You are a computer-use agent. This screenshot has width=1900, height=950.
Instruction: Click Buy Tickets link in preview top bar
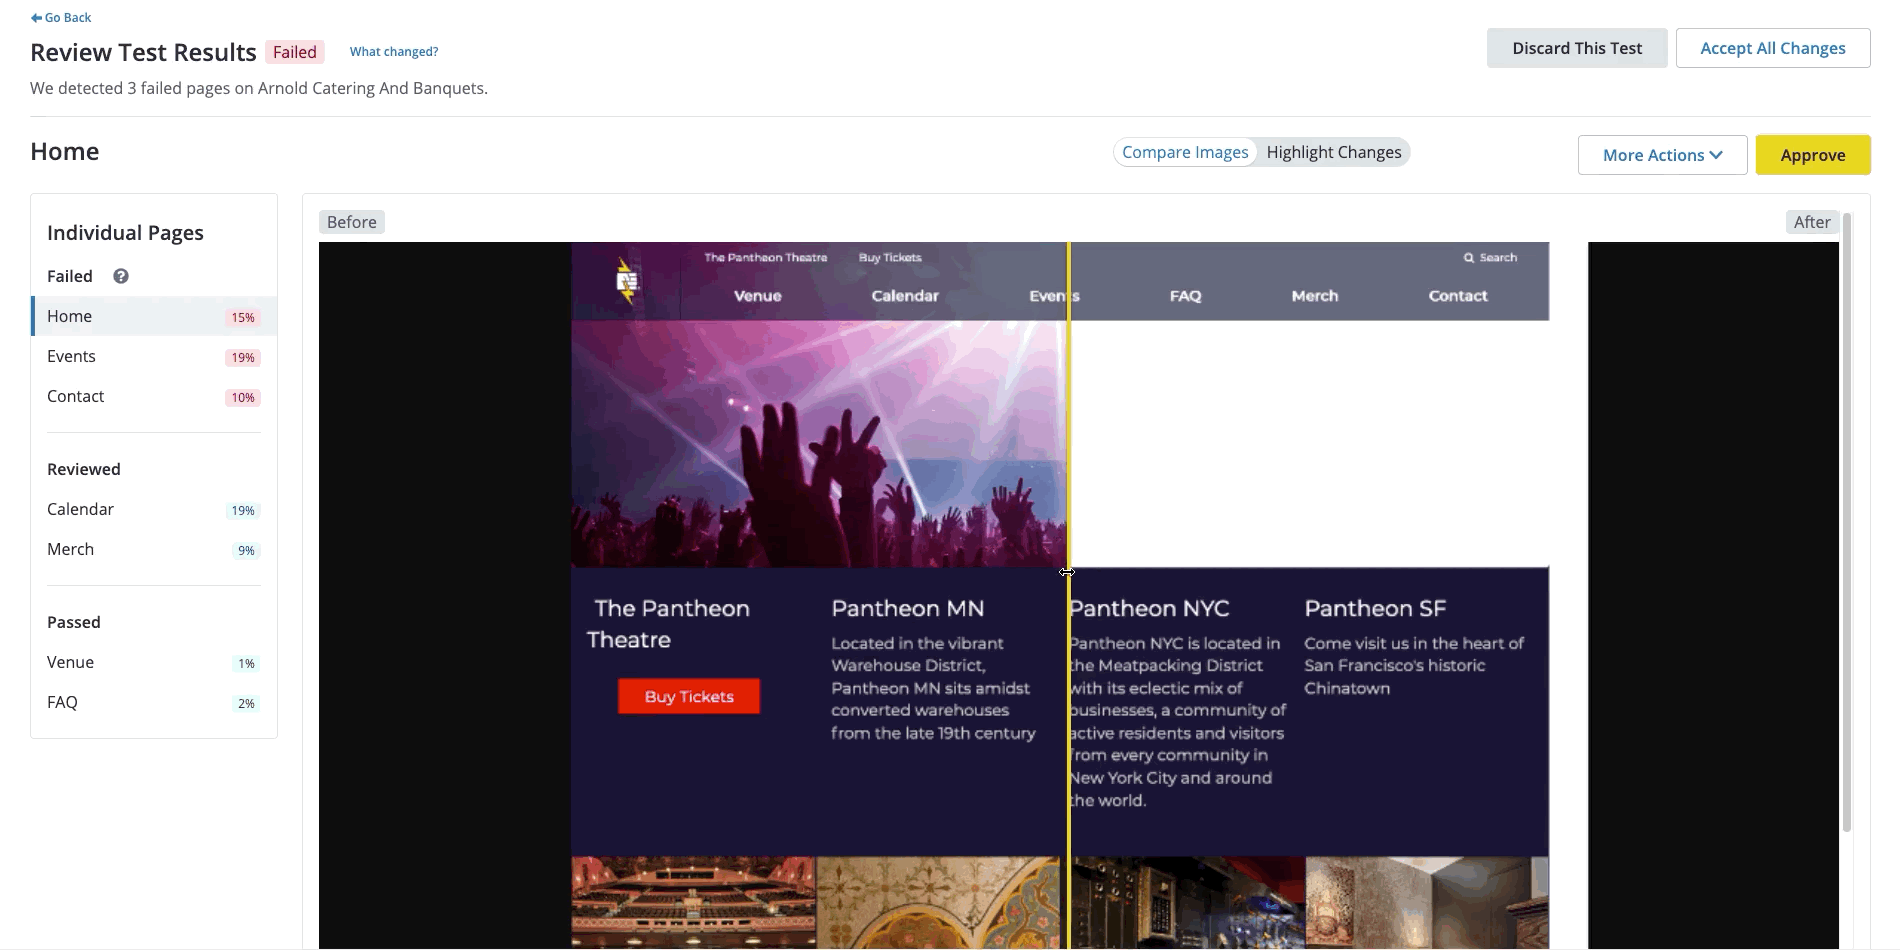pos(890,258)
